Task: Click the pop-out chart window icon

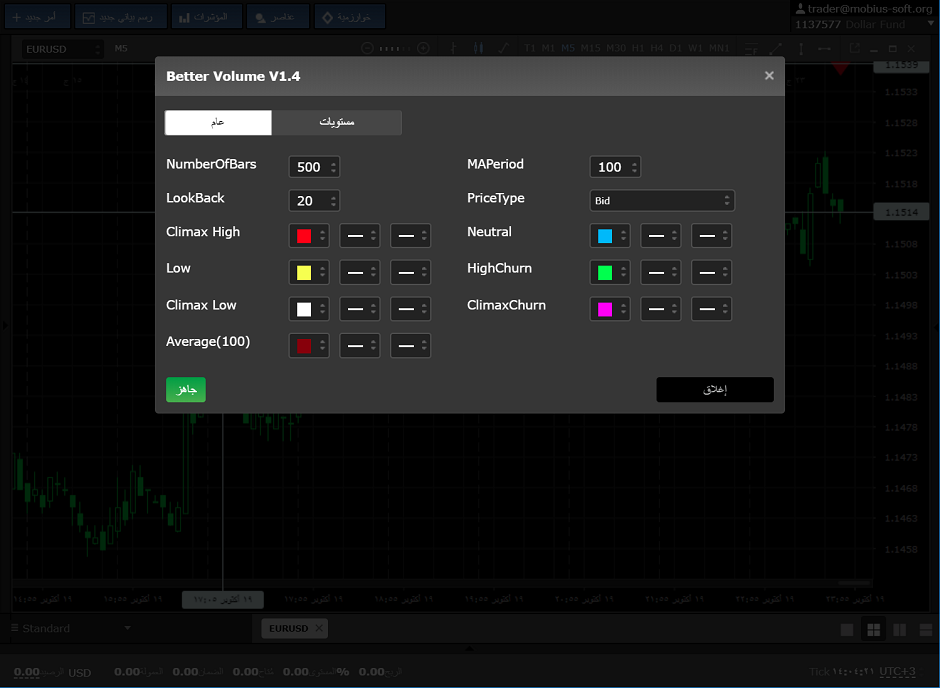Action: (x=855, y=48)
